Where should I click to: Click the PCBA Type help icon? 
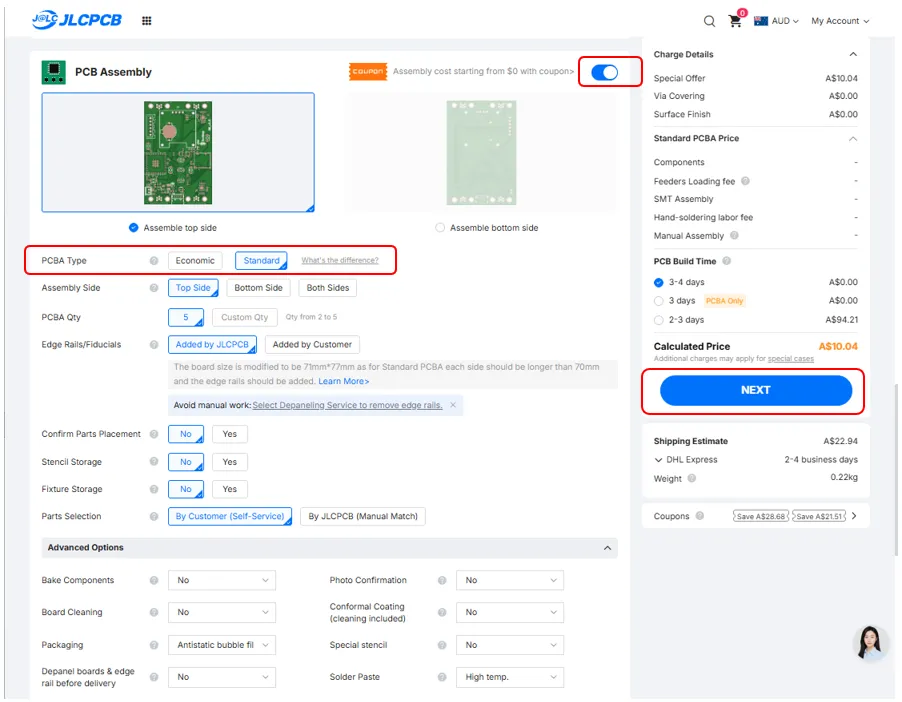(x=154, y=261)
